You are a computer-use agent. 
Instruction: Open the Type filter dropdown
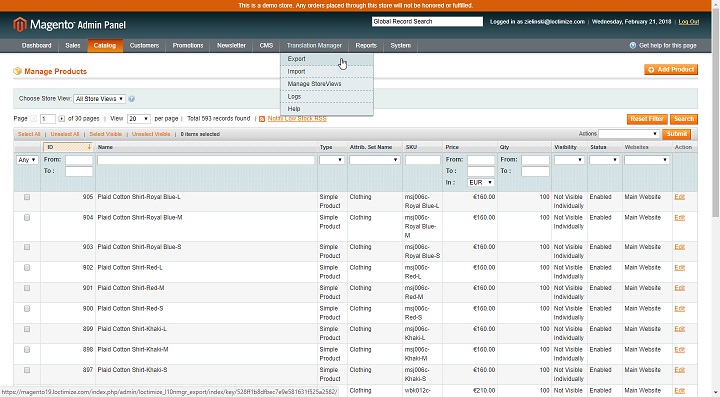[x=332, y=160]
